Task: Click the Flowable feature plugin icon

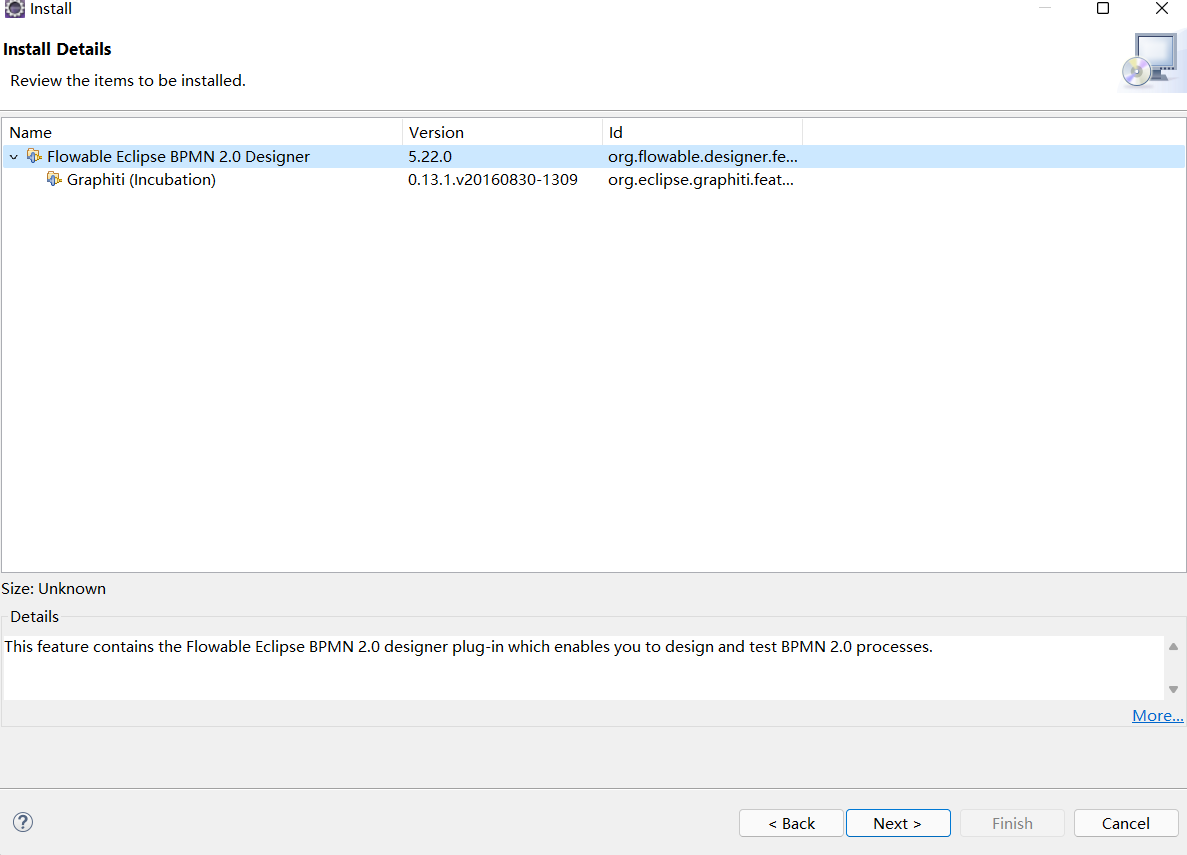Action: [35, 156]
